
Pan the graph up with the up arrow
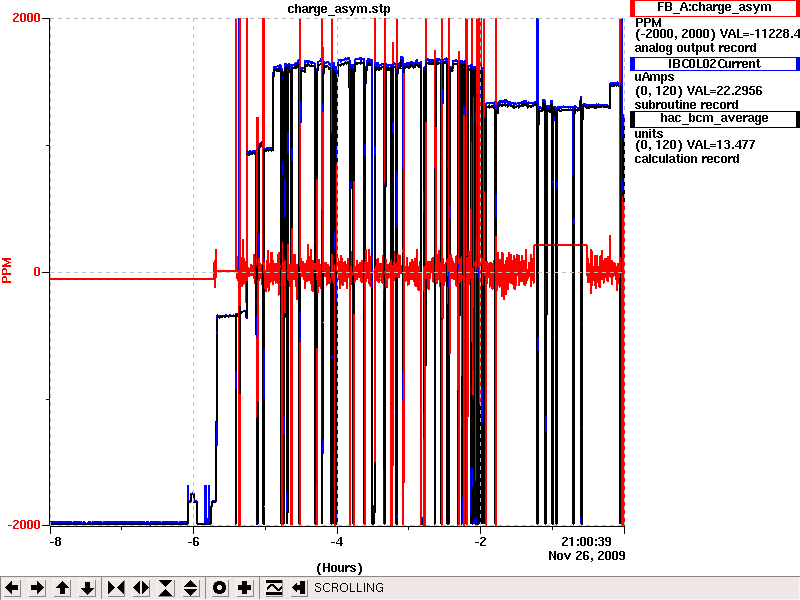point(62,588)
